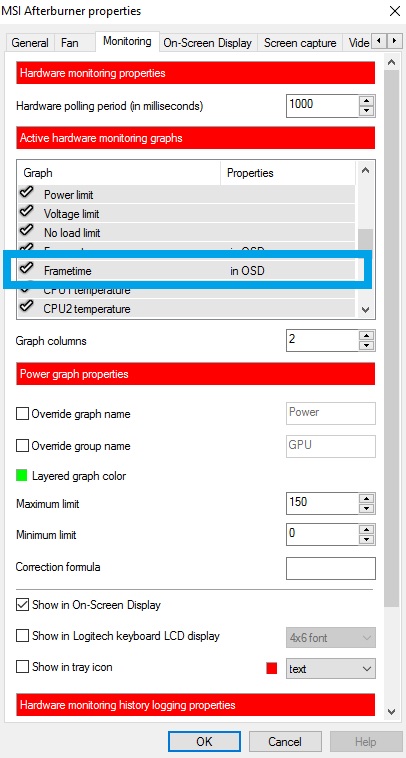The height and width of the screenshot is (758, 406).
Task: Increase hardware polling period with up arrow
Action: pos(367,101)
